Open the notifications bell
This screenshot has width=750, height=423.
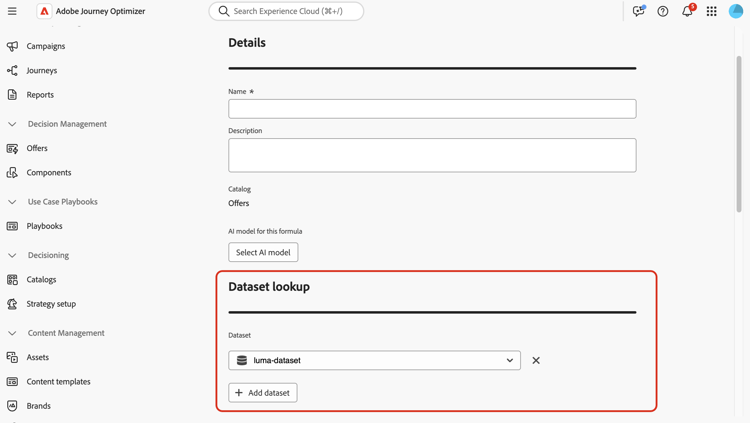point(687,11)
